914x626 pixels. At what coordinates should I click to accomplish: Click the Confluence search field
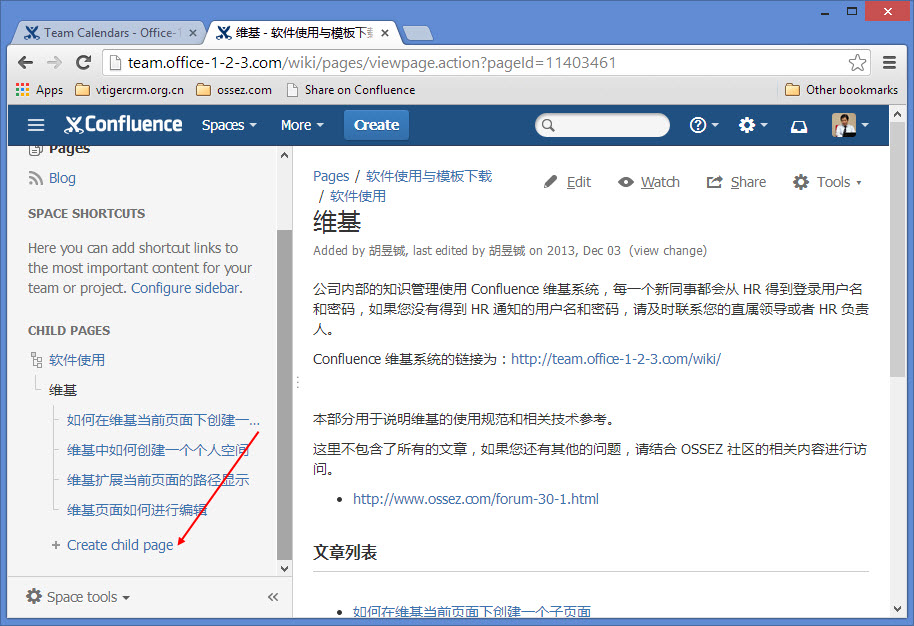(602, 125)
